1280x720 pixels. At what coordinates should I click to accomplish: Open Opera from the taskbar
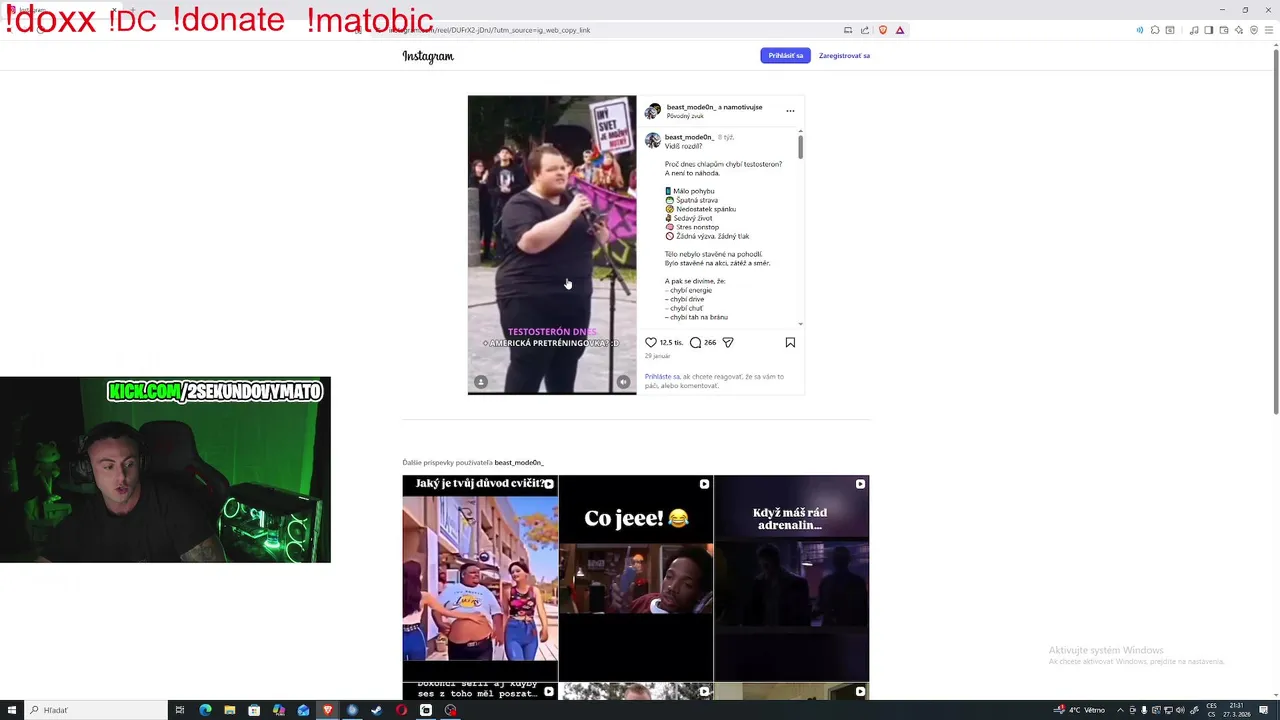pyautogui.click(x=401, y=710)
